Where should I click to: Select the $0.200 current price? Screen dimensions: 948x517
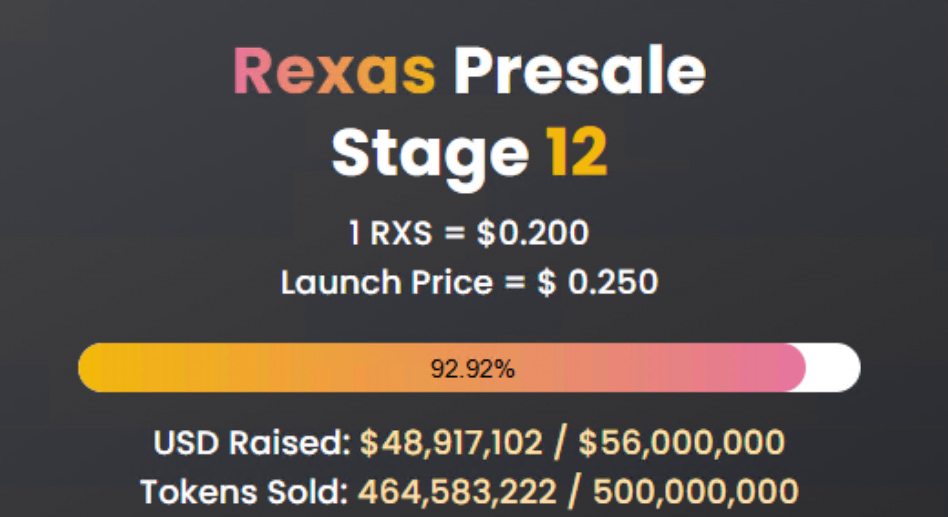click(x=532, y=234)
